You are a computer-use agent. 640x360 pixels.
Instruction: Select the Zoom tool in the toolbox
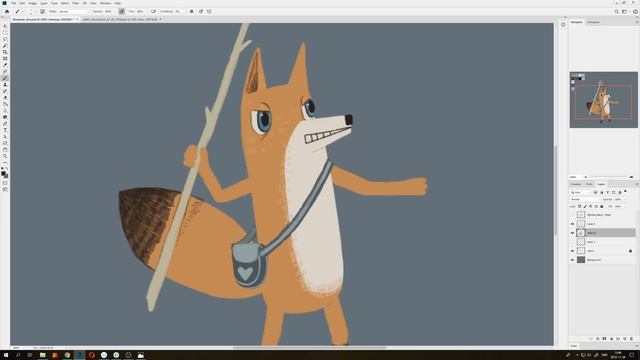[5, 156]
